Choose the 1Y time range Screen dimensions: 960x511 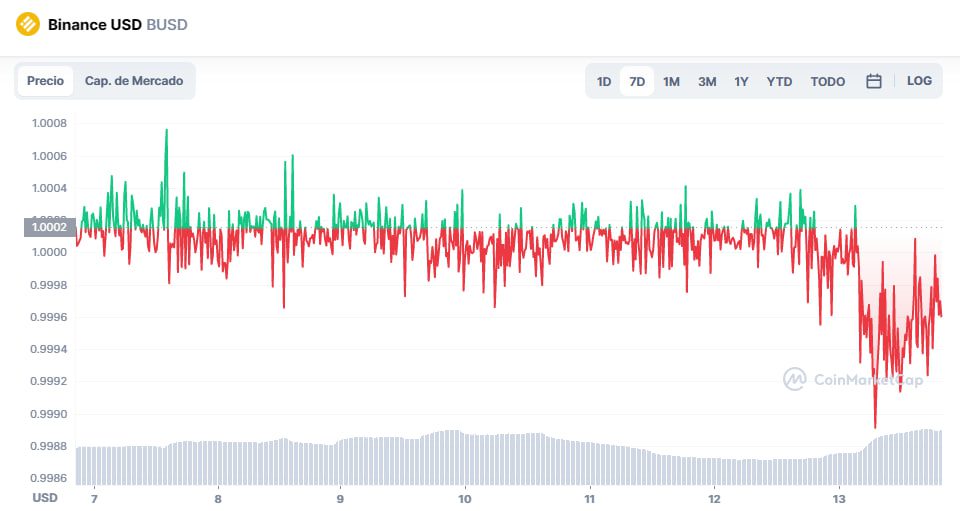tap(741, 81)
